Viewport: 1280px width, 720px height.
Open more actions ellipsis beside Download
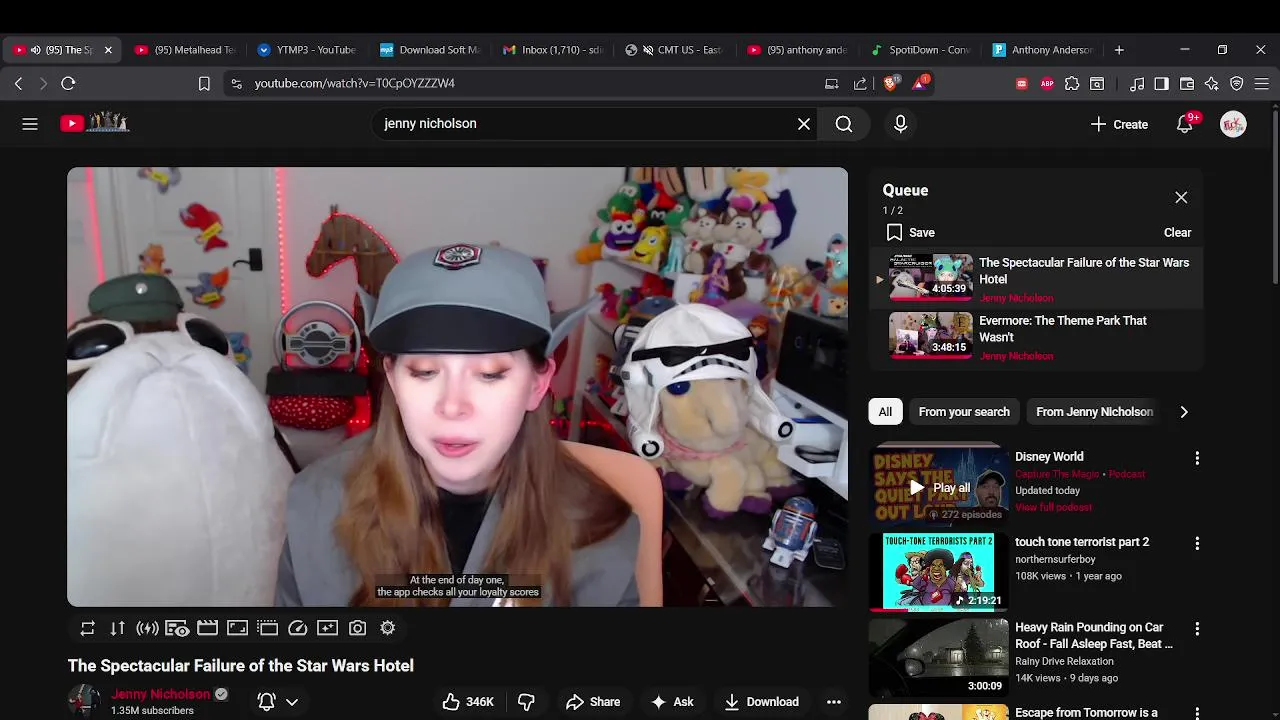tap(834, 702)
